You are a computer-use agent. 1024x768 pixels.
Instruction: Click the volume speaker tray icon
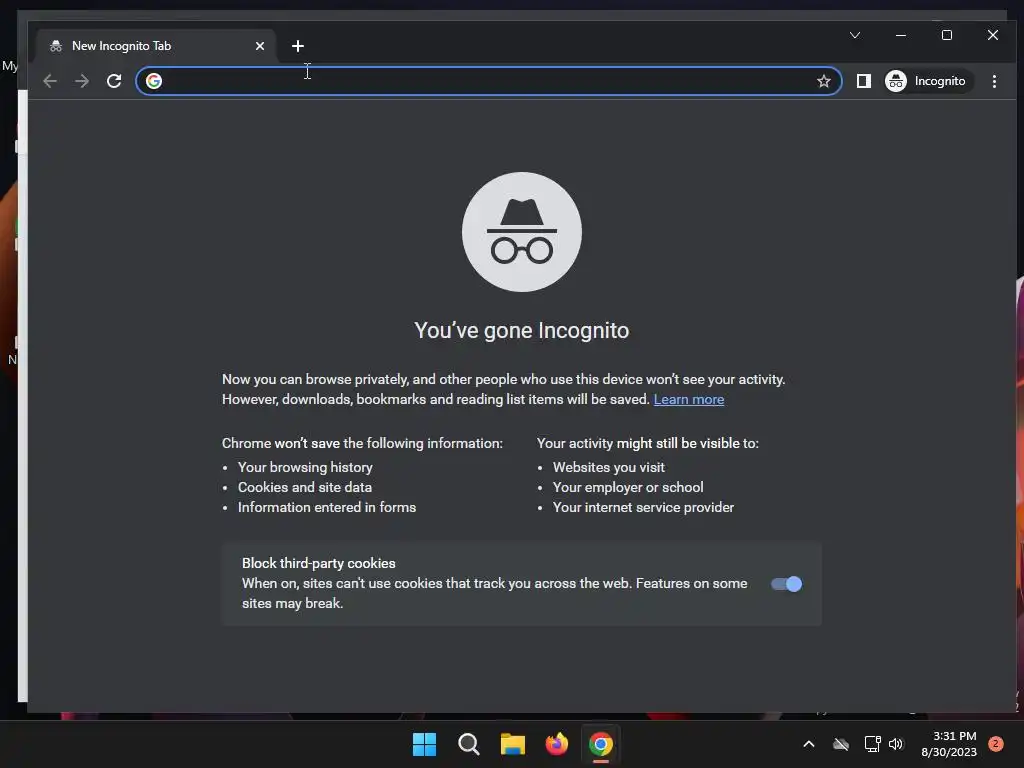coord(896,744)
